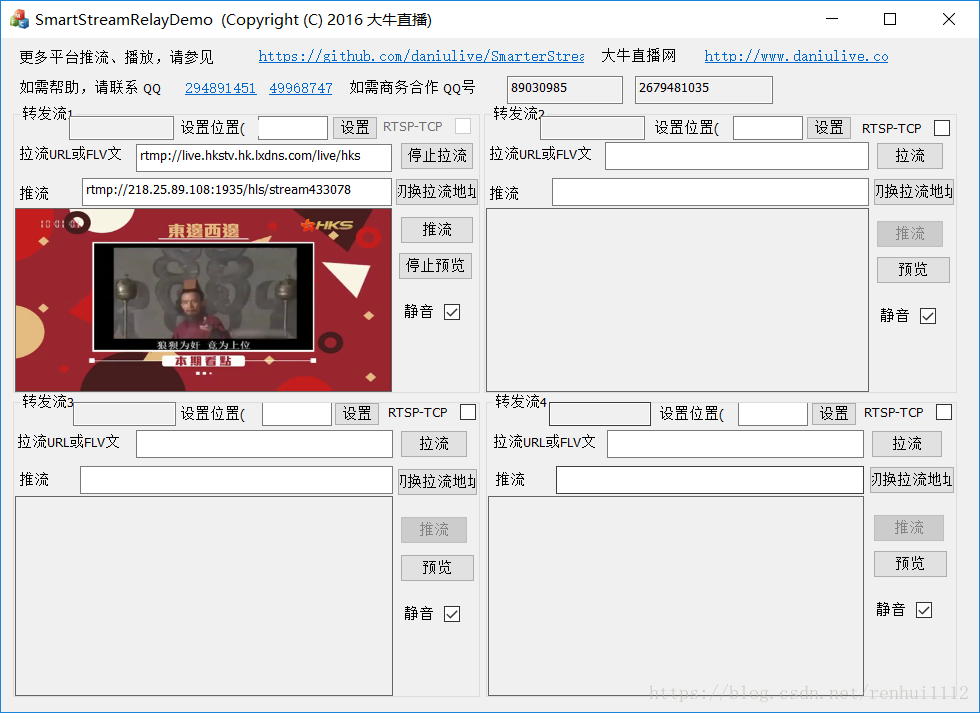Uncheck mute checkbox in relay stream 3

pos(452,614)
